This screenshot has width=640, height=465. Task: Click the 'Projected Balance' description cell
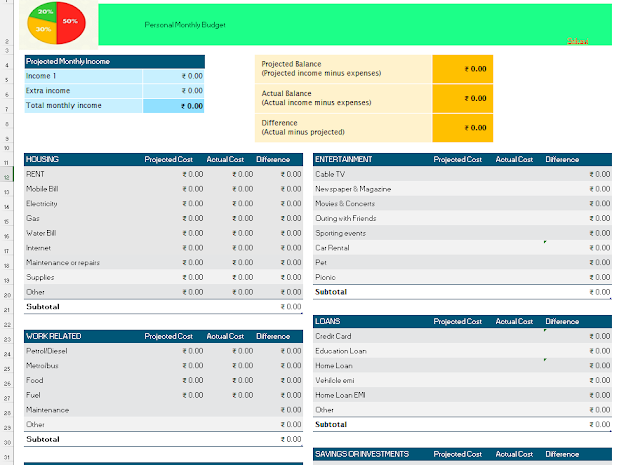pos(343,69)
